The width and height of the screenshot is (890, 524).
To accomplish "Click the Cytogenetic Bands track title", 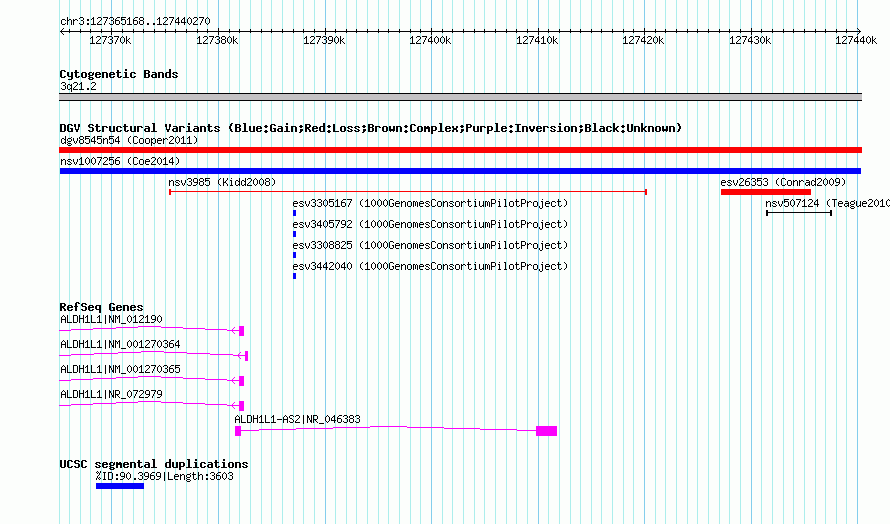I will 119,74.
